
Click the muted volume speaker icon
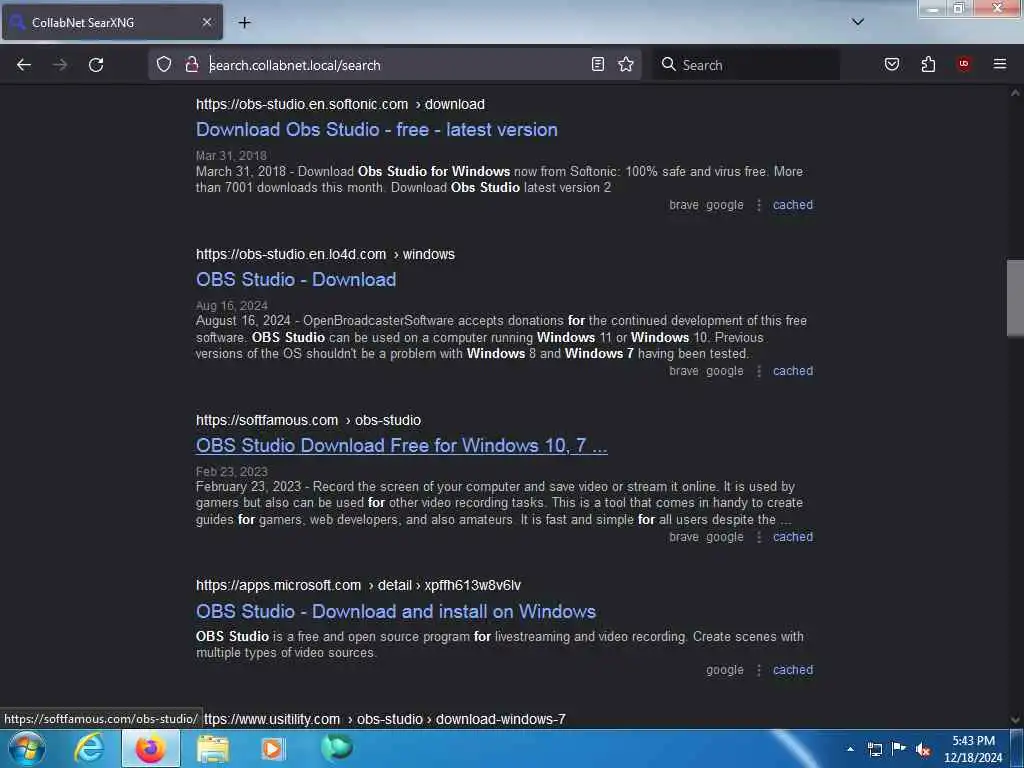coord(923,749)
